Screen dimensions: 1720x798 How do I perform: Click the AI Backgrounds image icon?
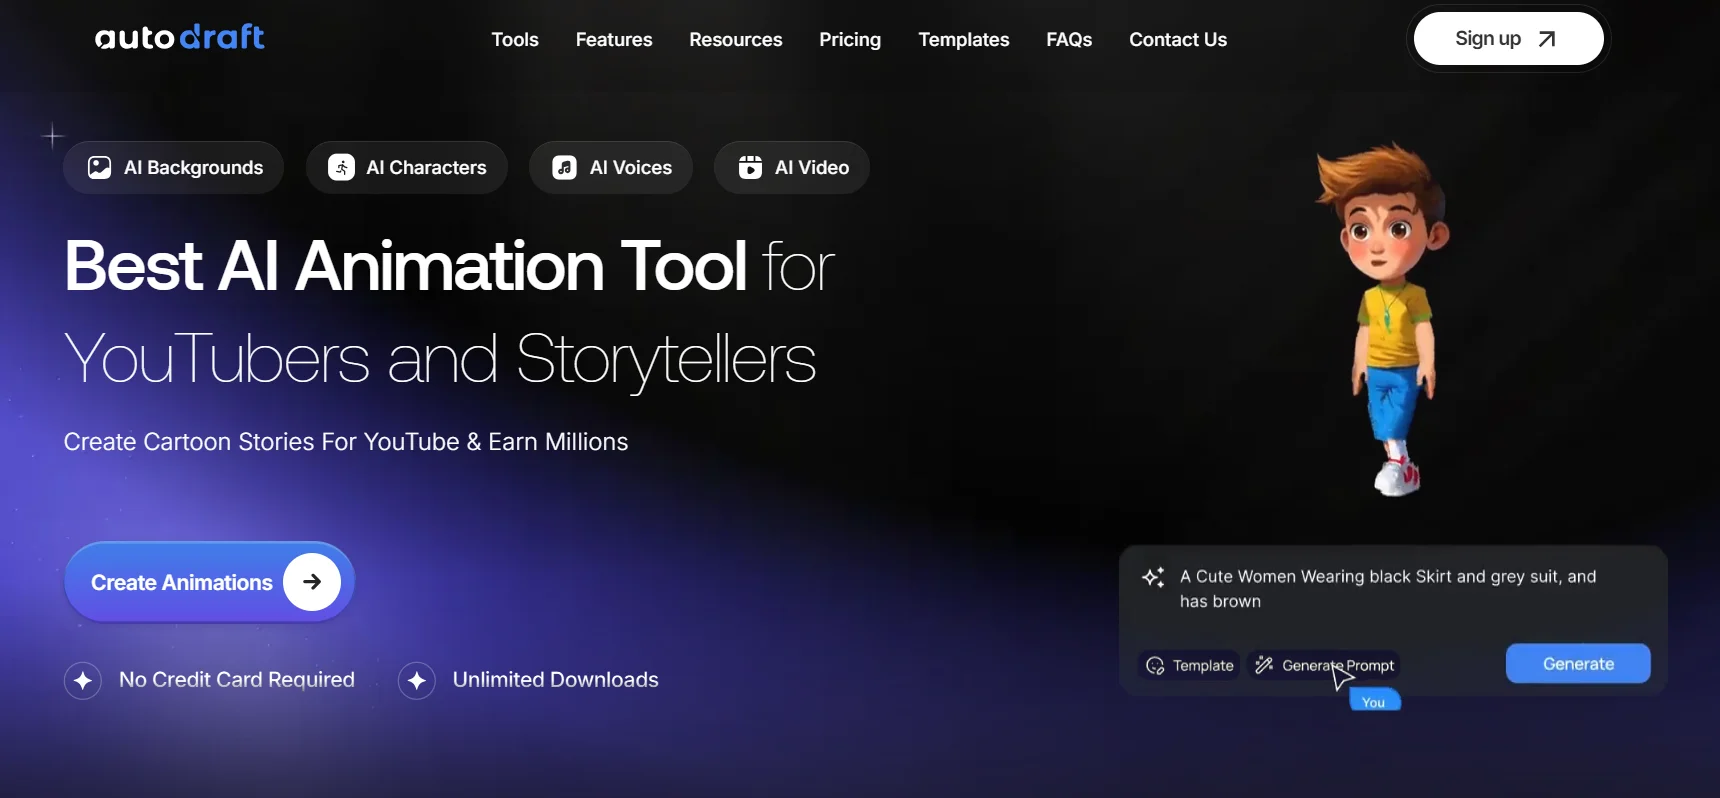tap(99, 167)
